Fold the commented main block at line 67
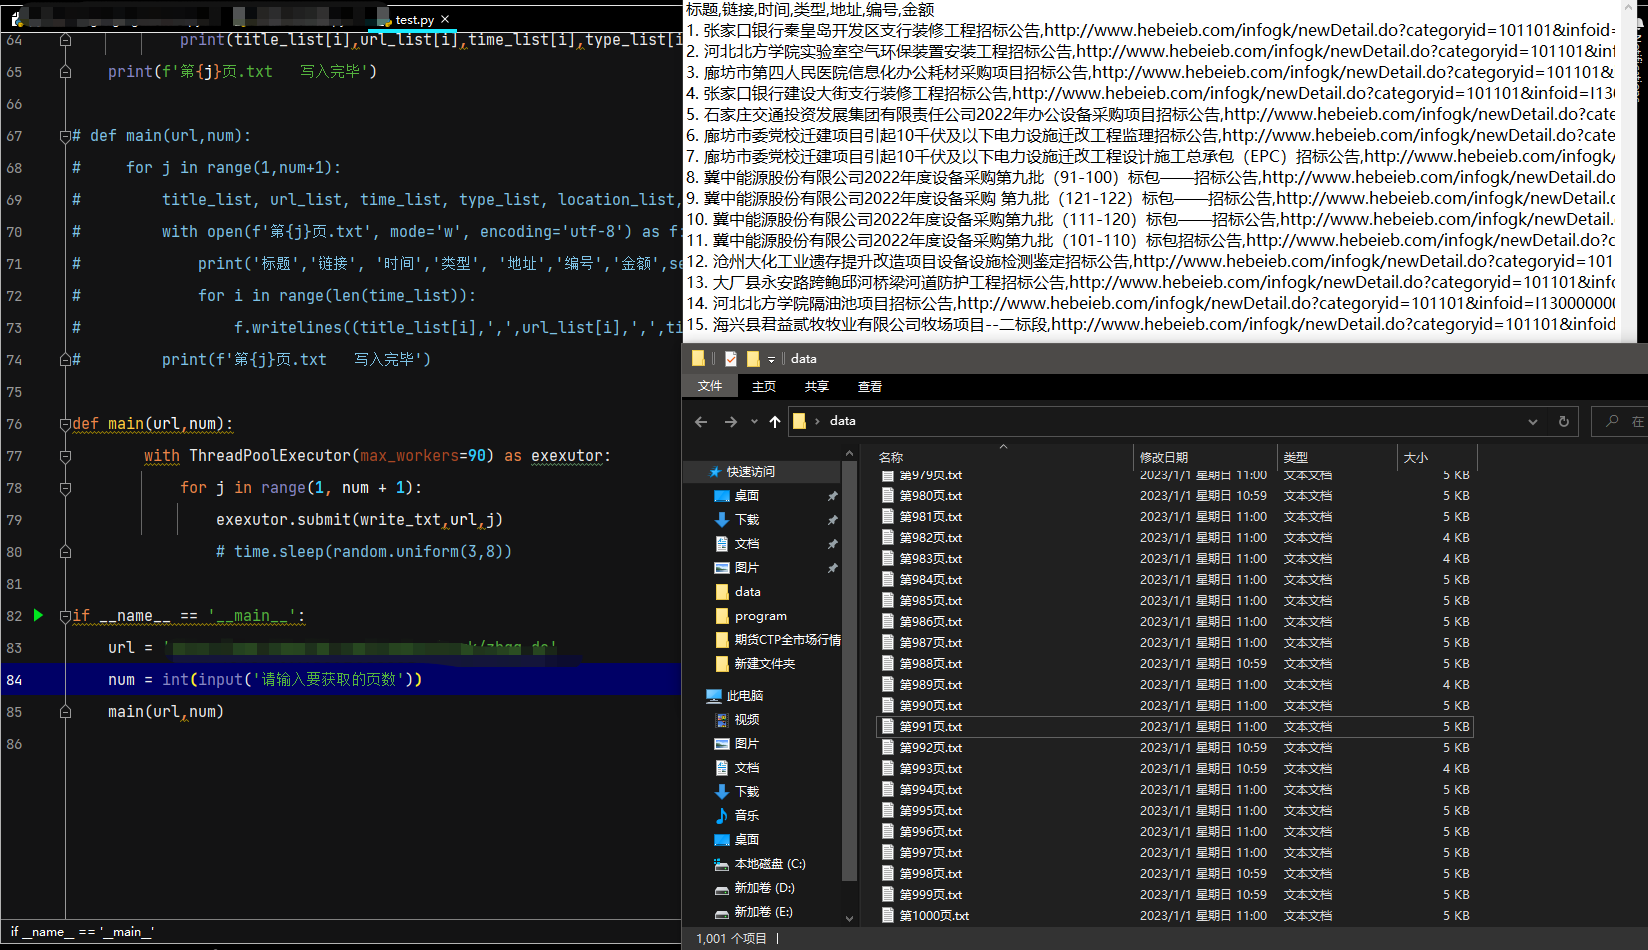This screenshot has width=1648, height=950. [x=65, y=136]
